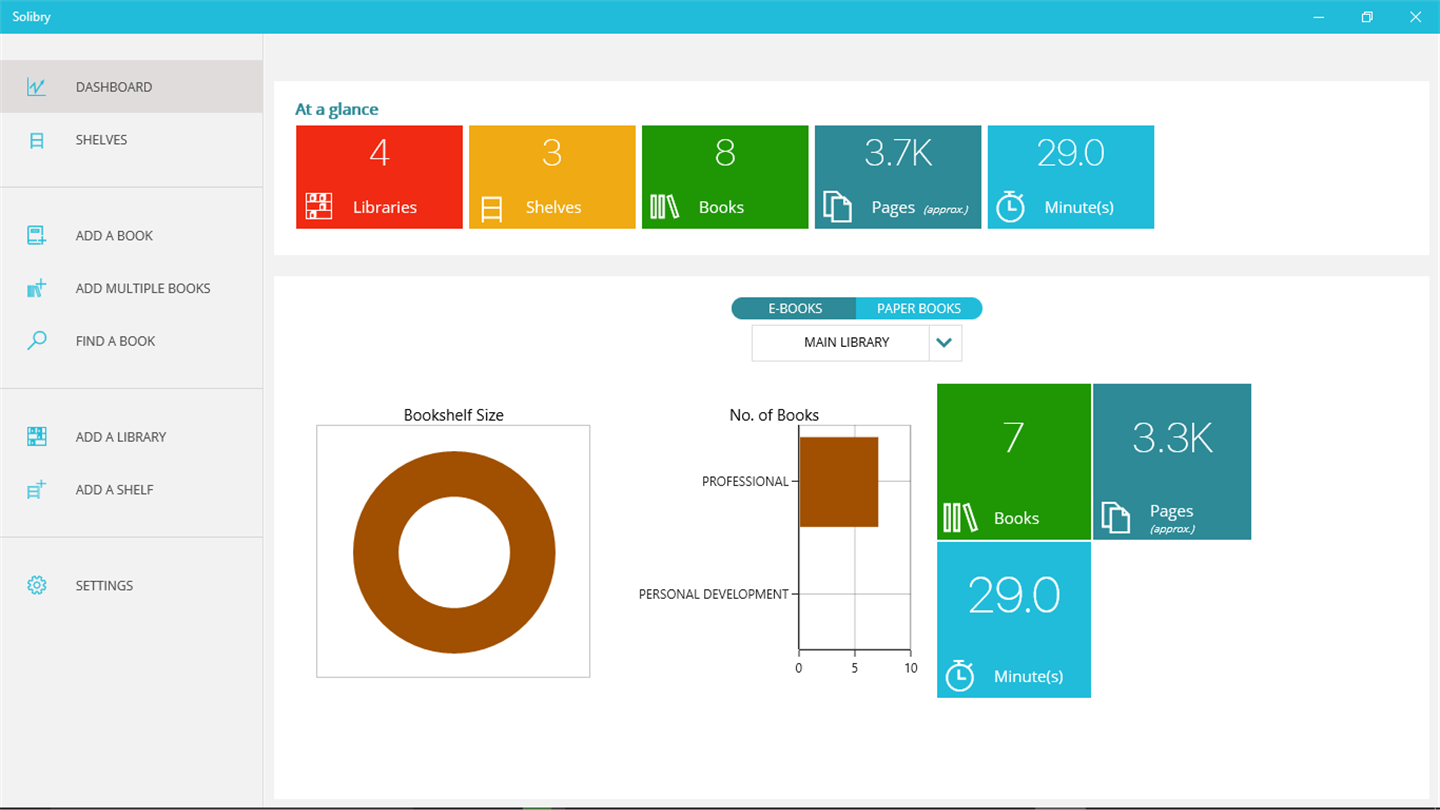The height and width of the screenshot is (810, 1440).
Task: Click the Find a Book magnifier icon
Action: (x=37, y=341)
